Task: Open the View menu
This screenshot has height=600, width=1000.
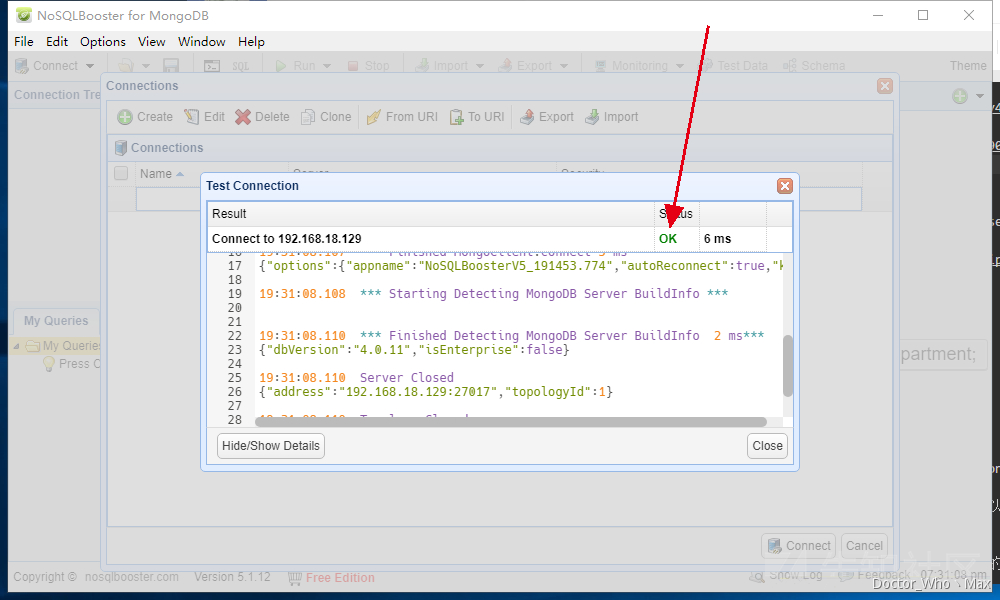Action: click(152, 41)
